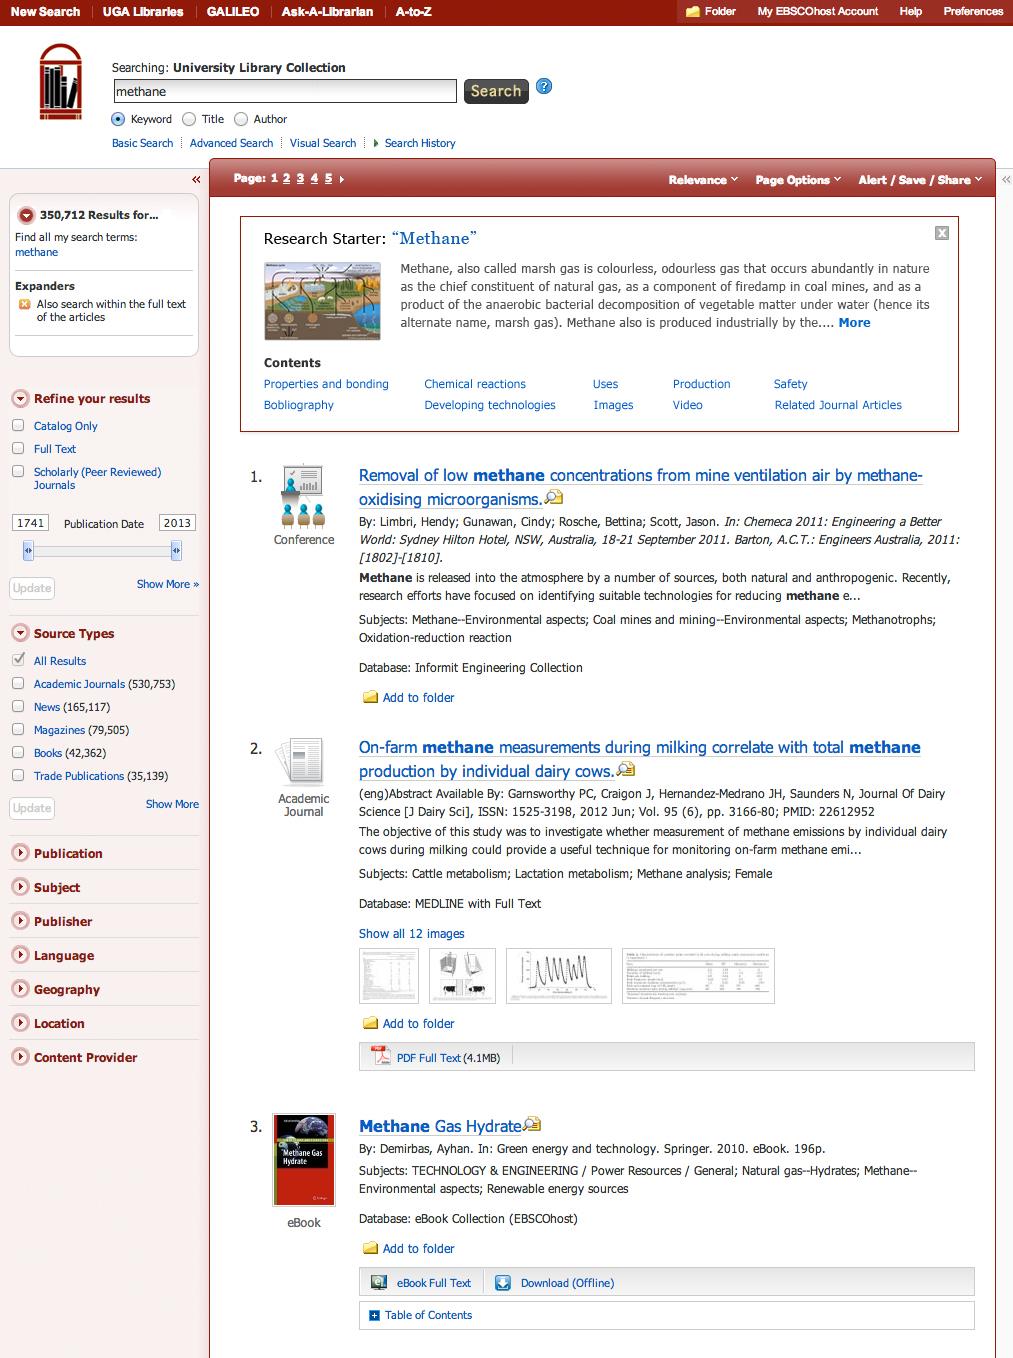Expand the Location facet
Viewport: 1013px width, 1358px height.
pyautogui.click(x=20, y=1023)
